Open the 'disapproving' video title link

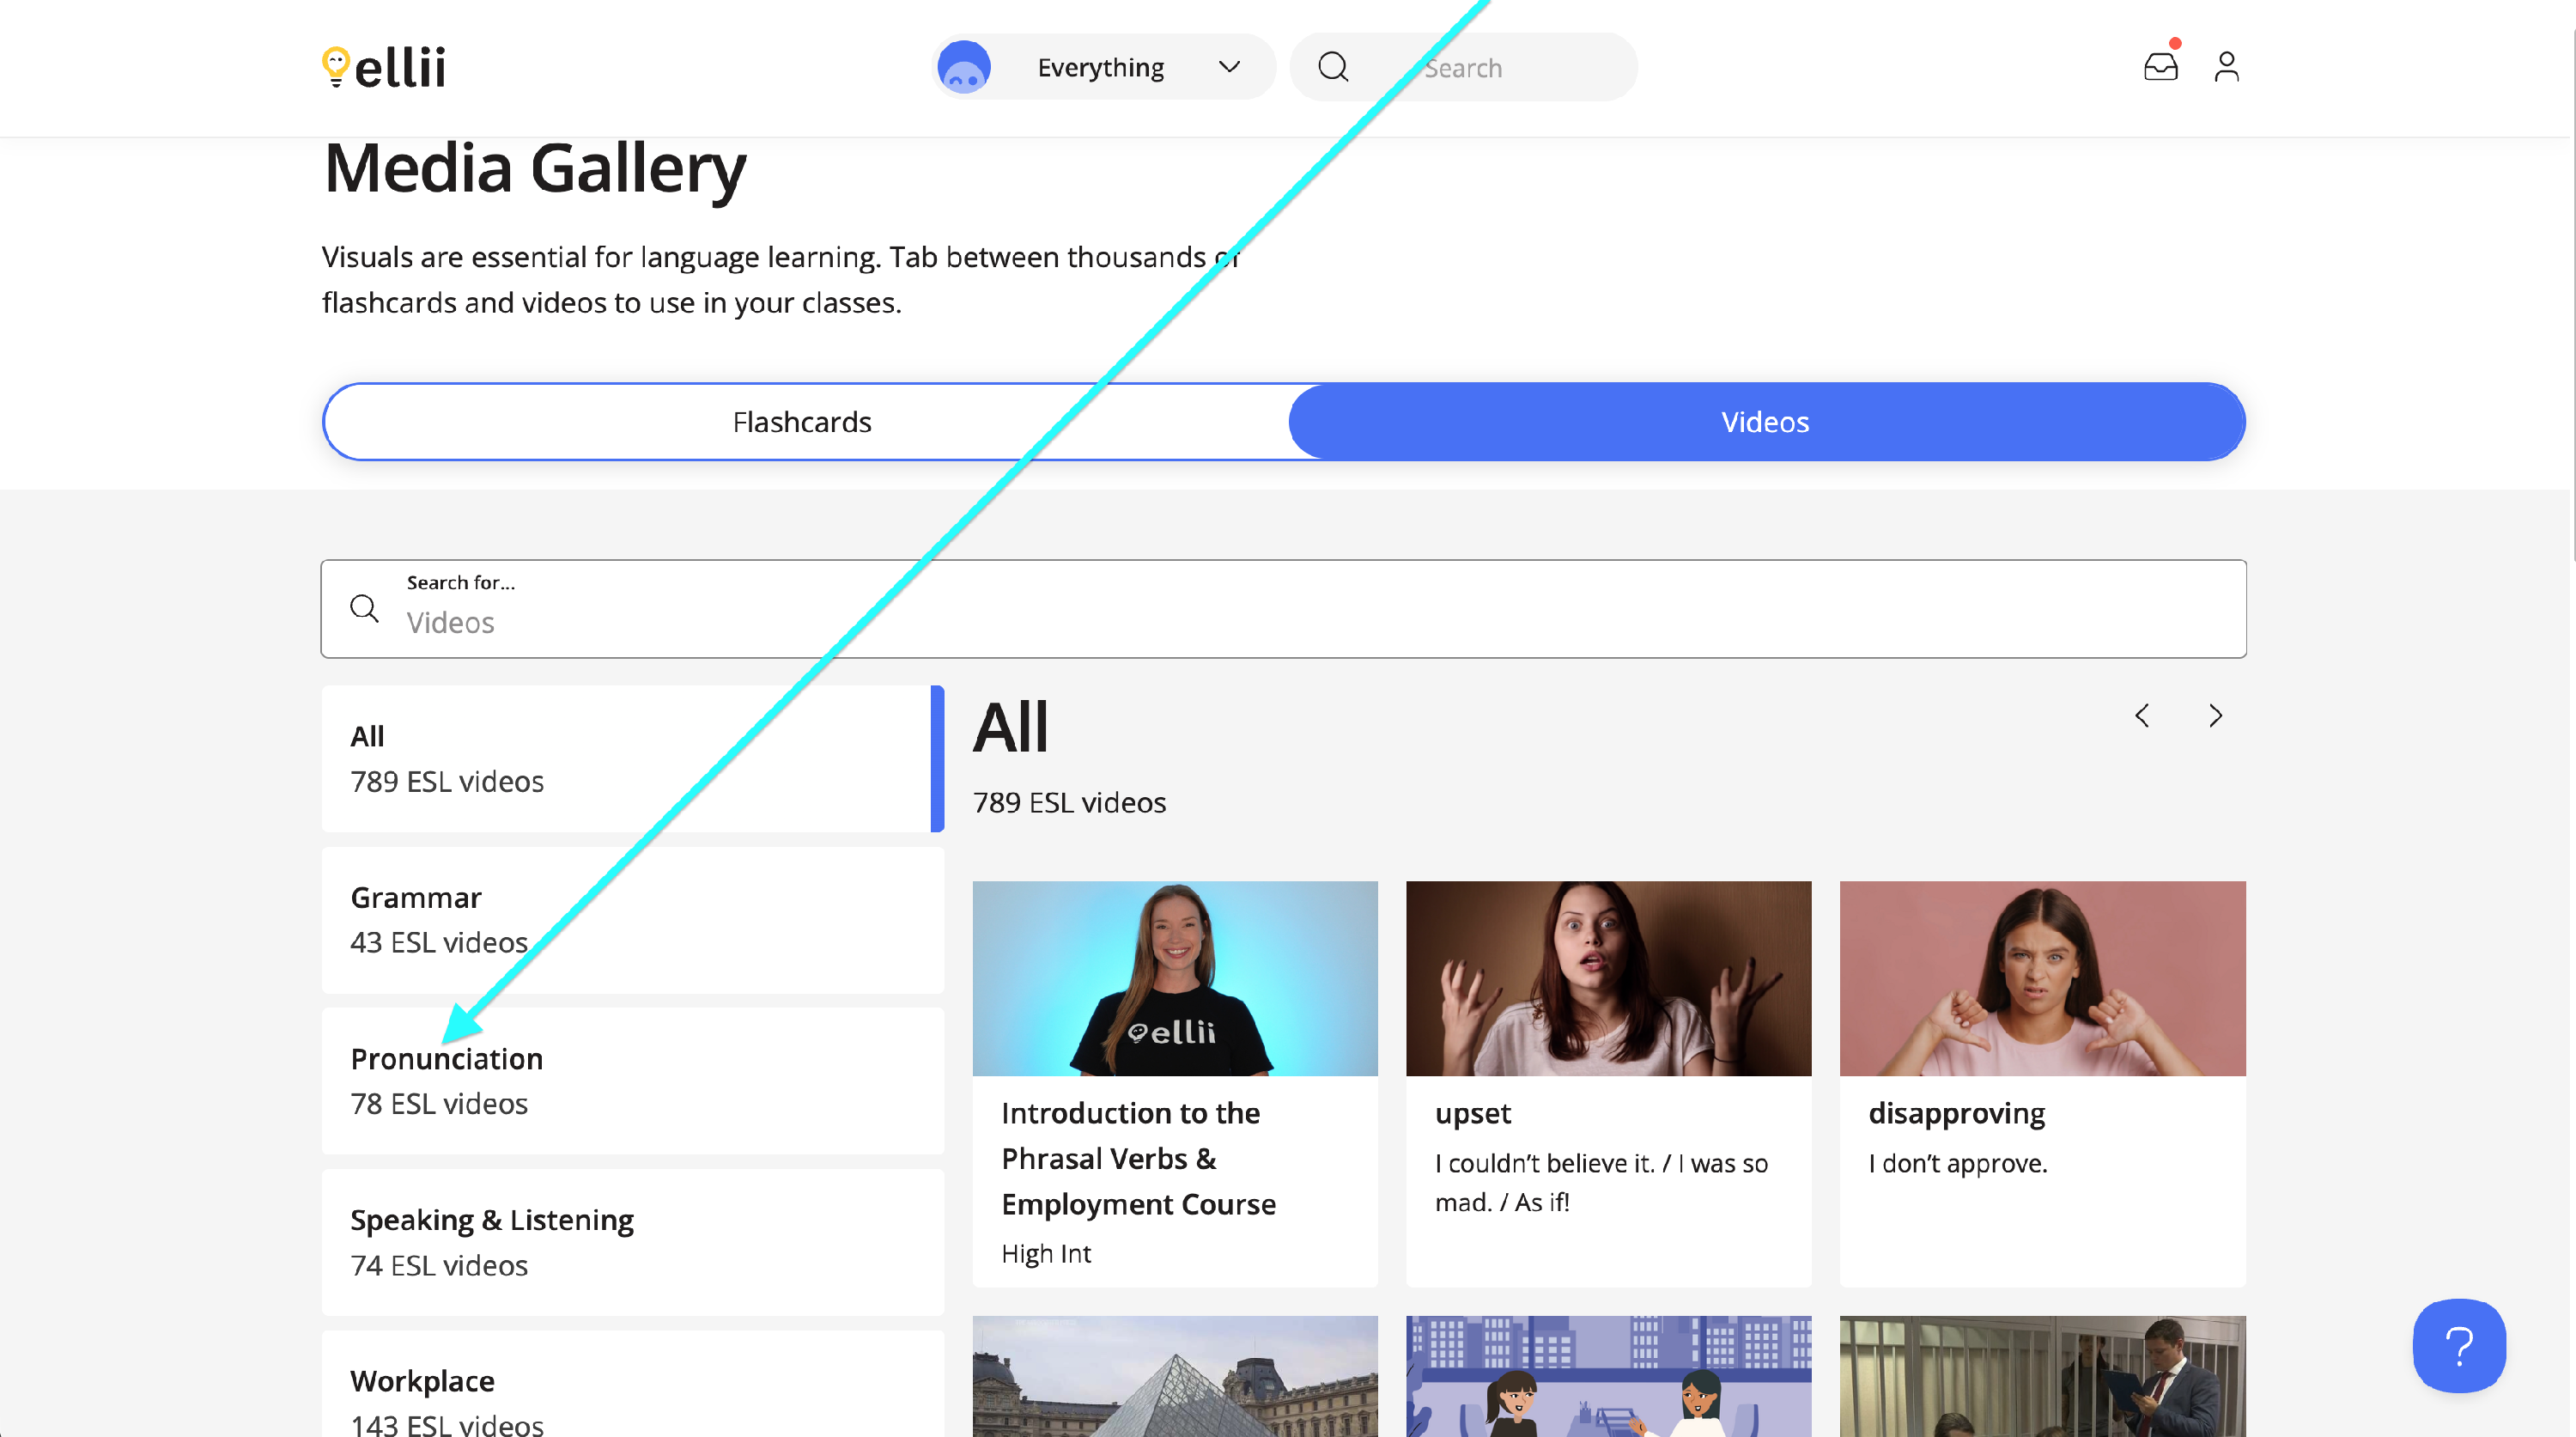click(x=1956, y=1113)
